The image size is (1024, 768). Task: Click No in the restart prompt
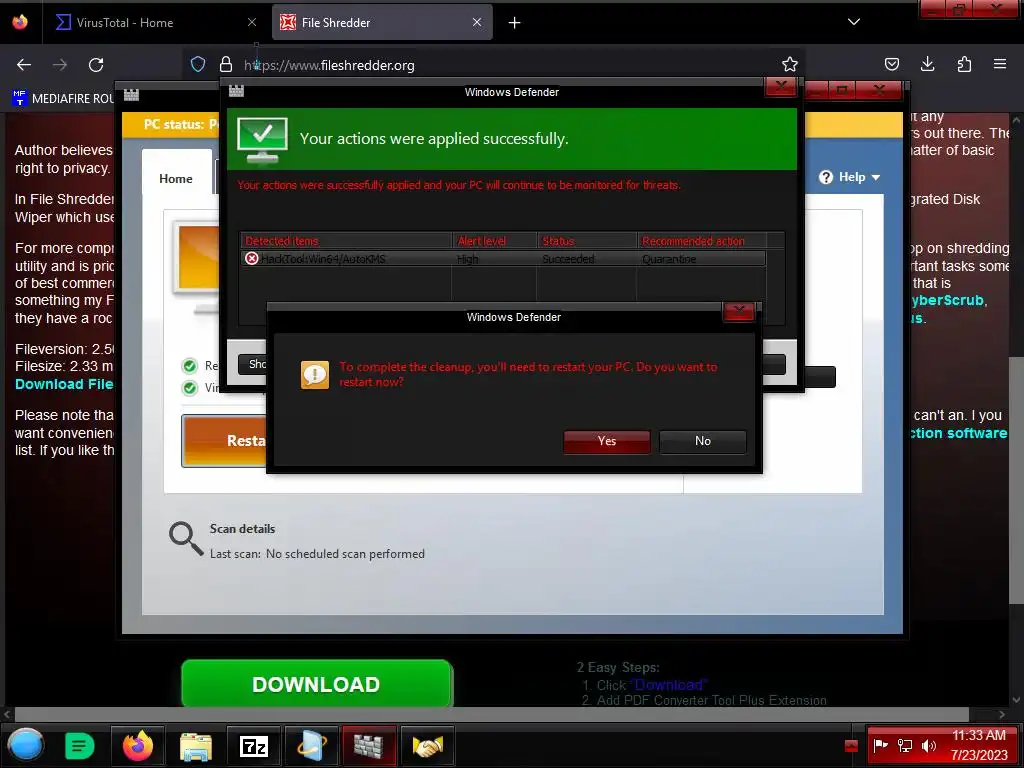[703, 441]
